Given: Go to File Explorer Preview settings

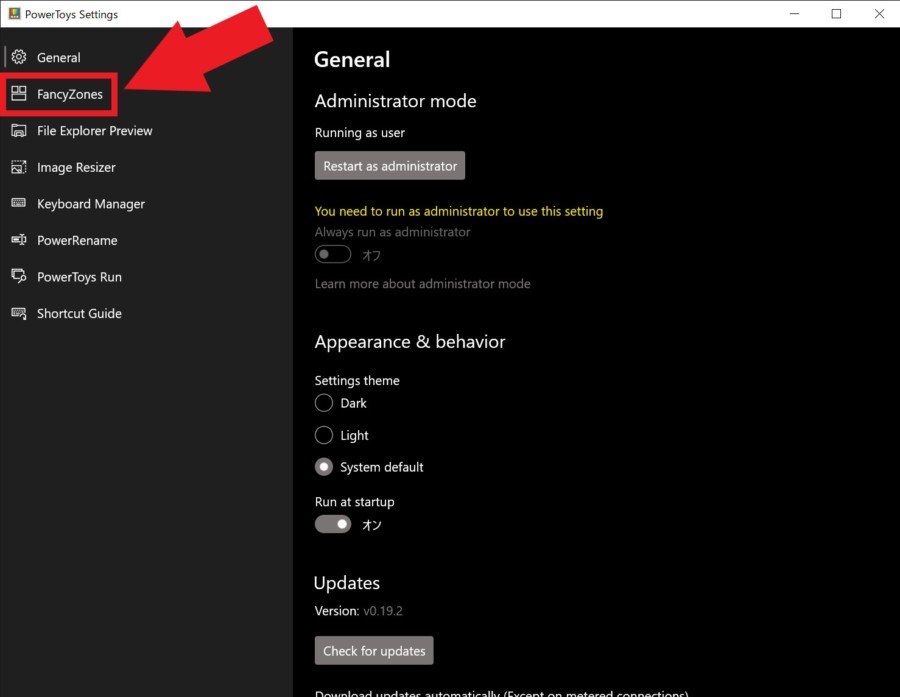Looking at the screenshot, I should 146,131.
